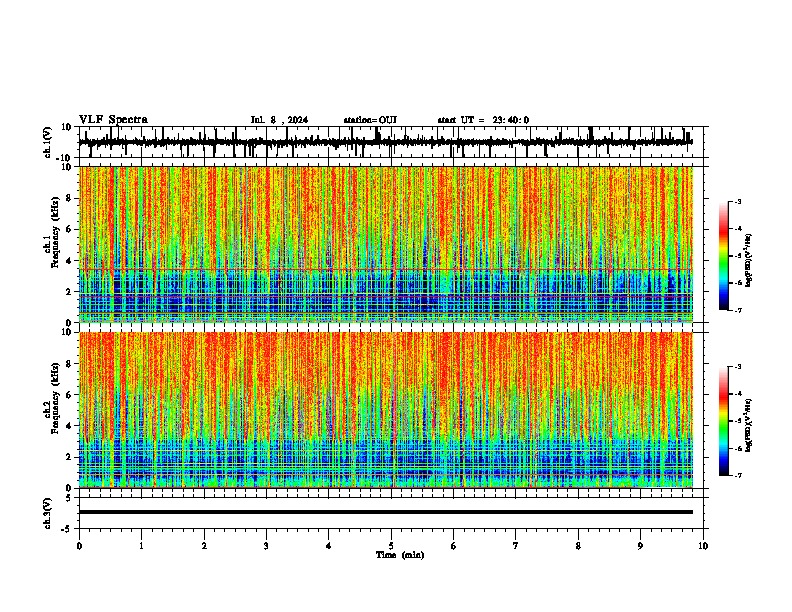
Task: Click the ch.2 "Frequency (kHz)" axis label
Action: pyautogui.click(x=55, y=398)
